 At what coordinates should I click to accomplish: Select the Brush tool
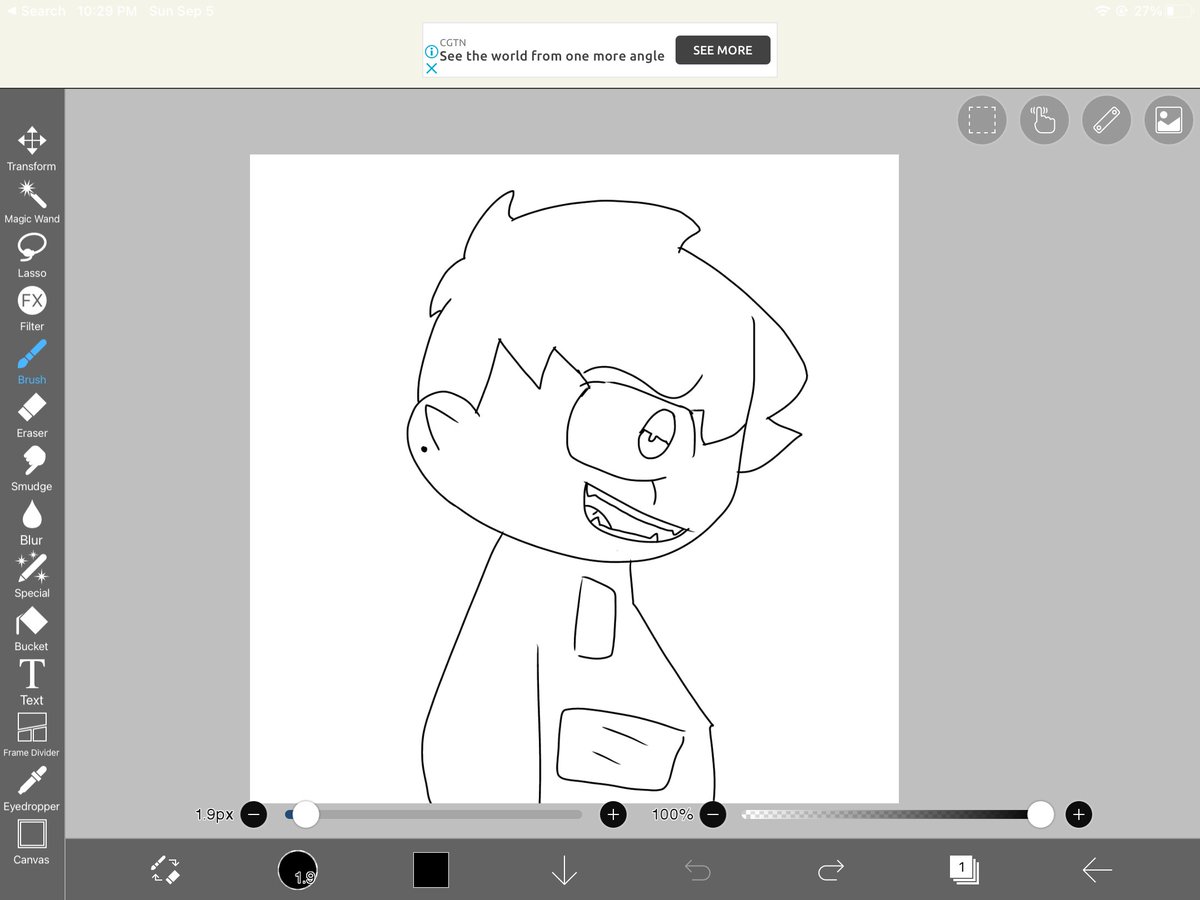pyautogui.click(x=32, y=362)
